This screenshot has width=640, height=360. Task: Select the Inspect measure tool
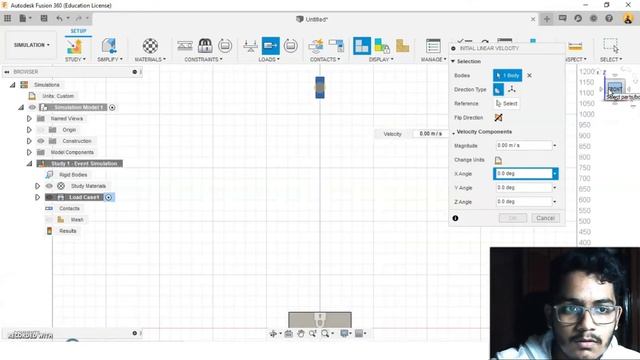[x=575, y=47]
